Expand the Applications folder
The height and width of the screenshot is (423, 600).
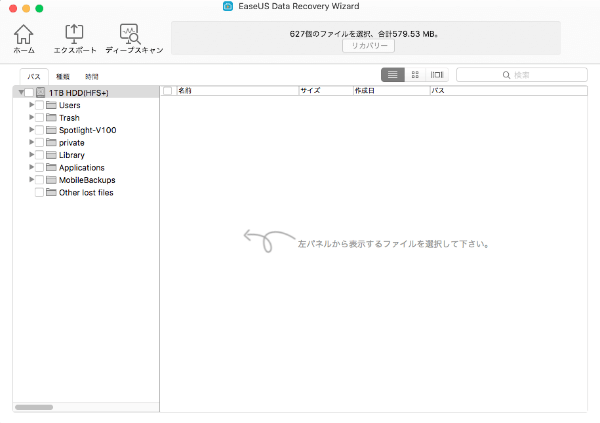[31, 167]
